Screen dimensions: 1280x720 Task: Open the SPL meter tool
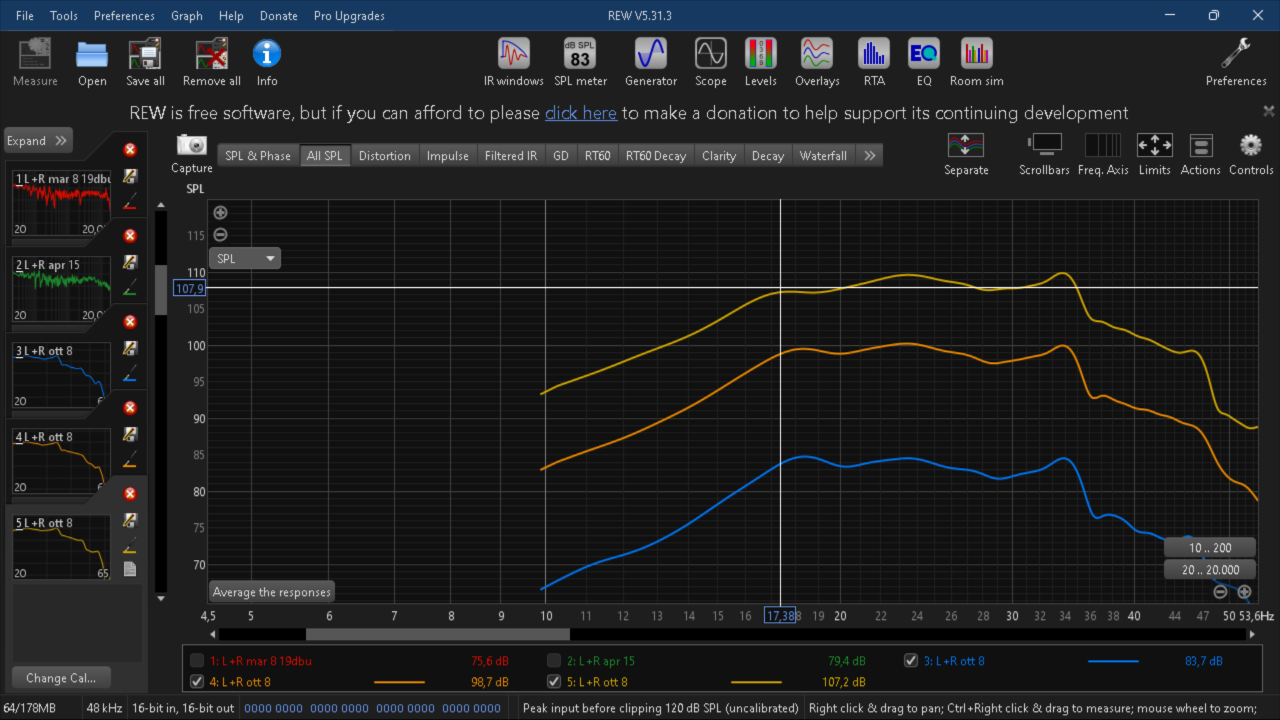click(580, 62)
